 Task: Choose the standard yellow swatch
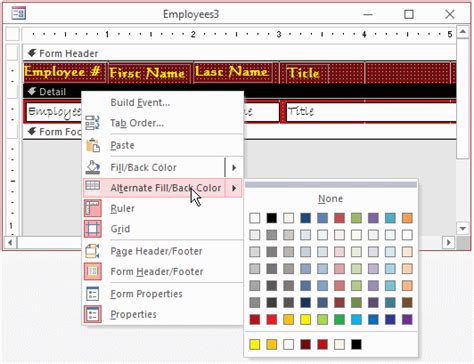[x=305, y=319]
